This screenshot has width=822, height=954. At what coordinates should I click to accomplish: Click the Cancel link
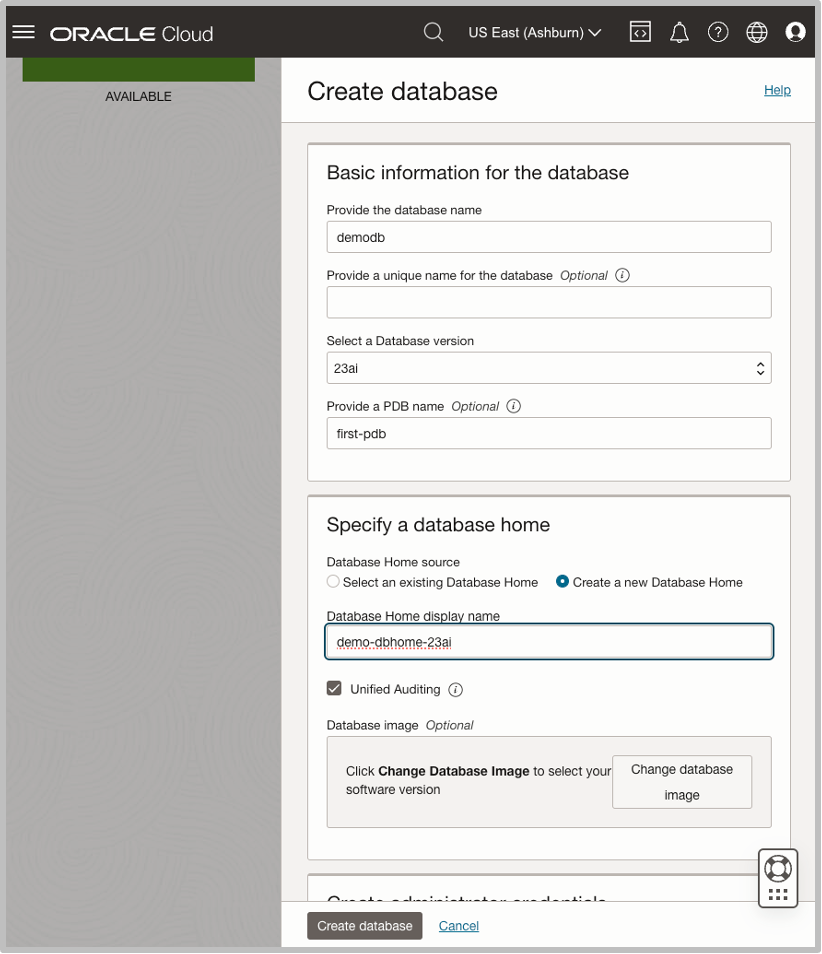tap(458, 925)
